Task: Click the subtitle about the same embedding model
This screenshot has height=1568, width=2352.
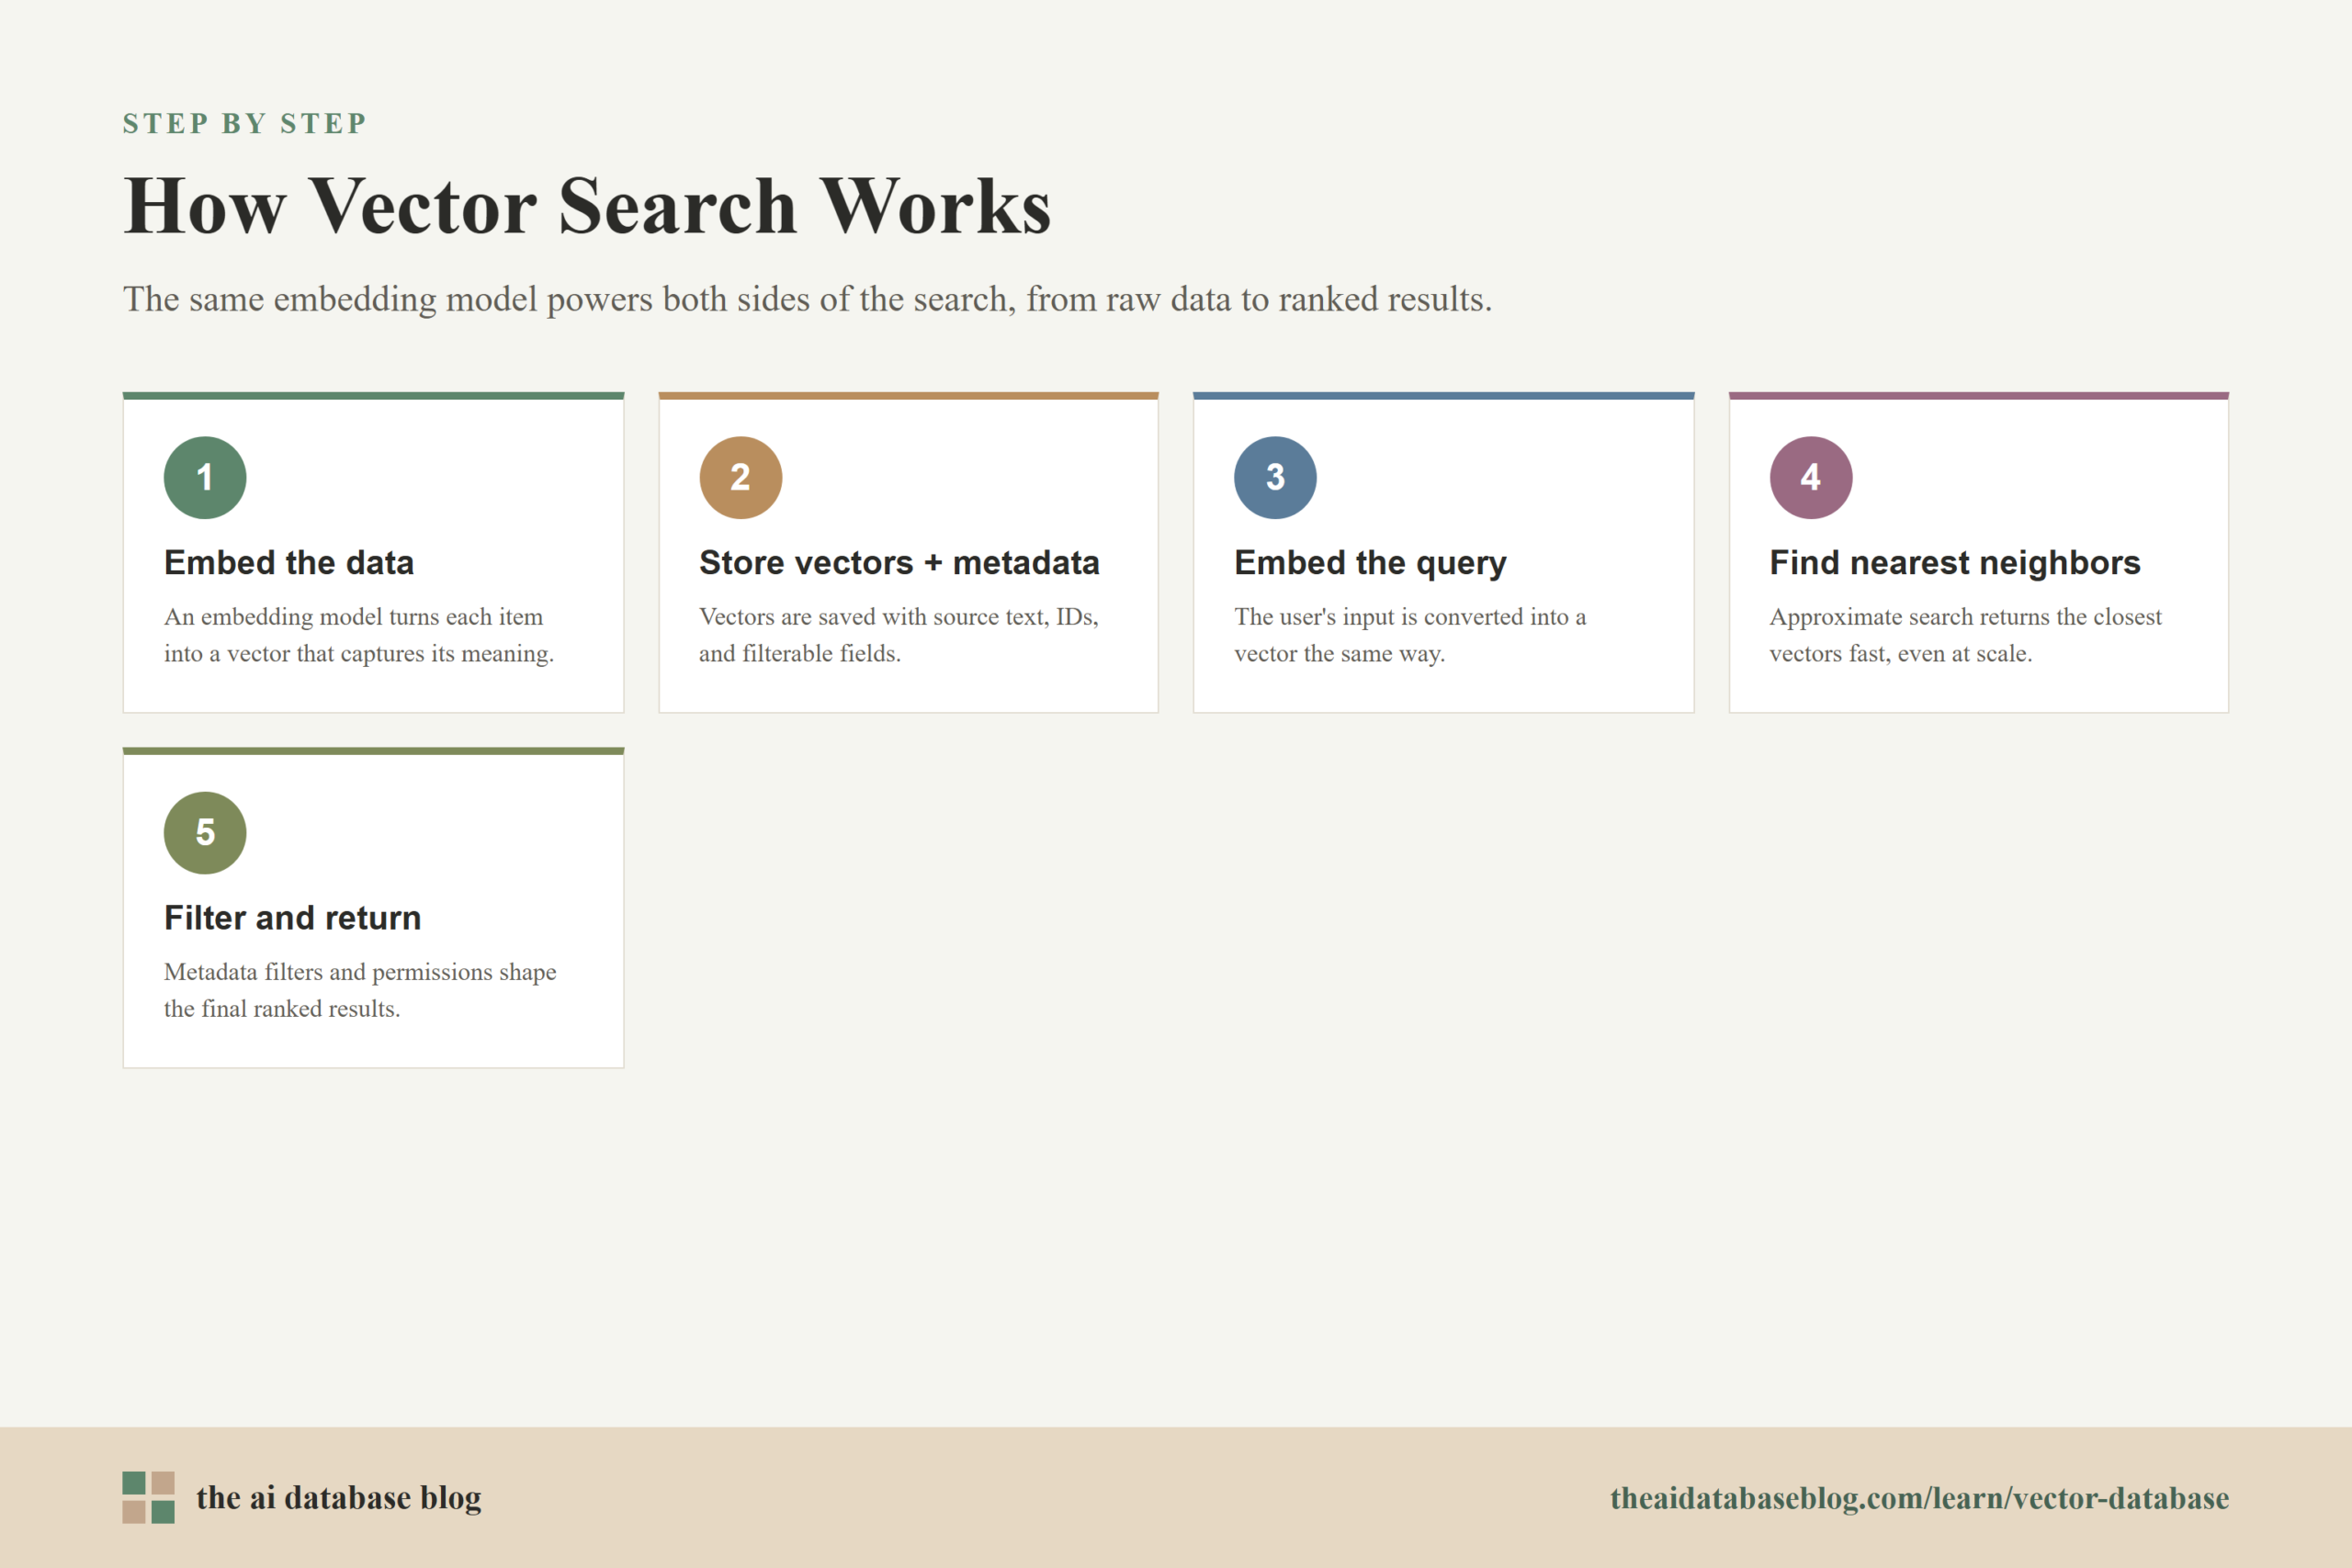Action: coord(807,299)
